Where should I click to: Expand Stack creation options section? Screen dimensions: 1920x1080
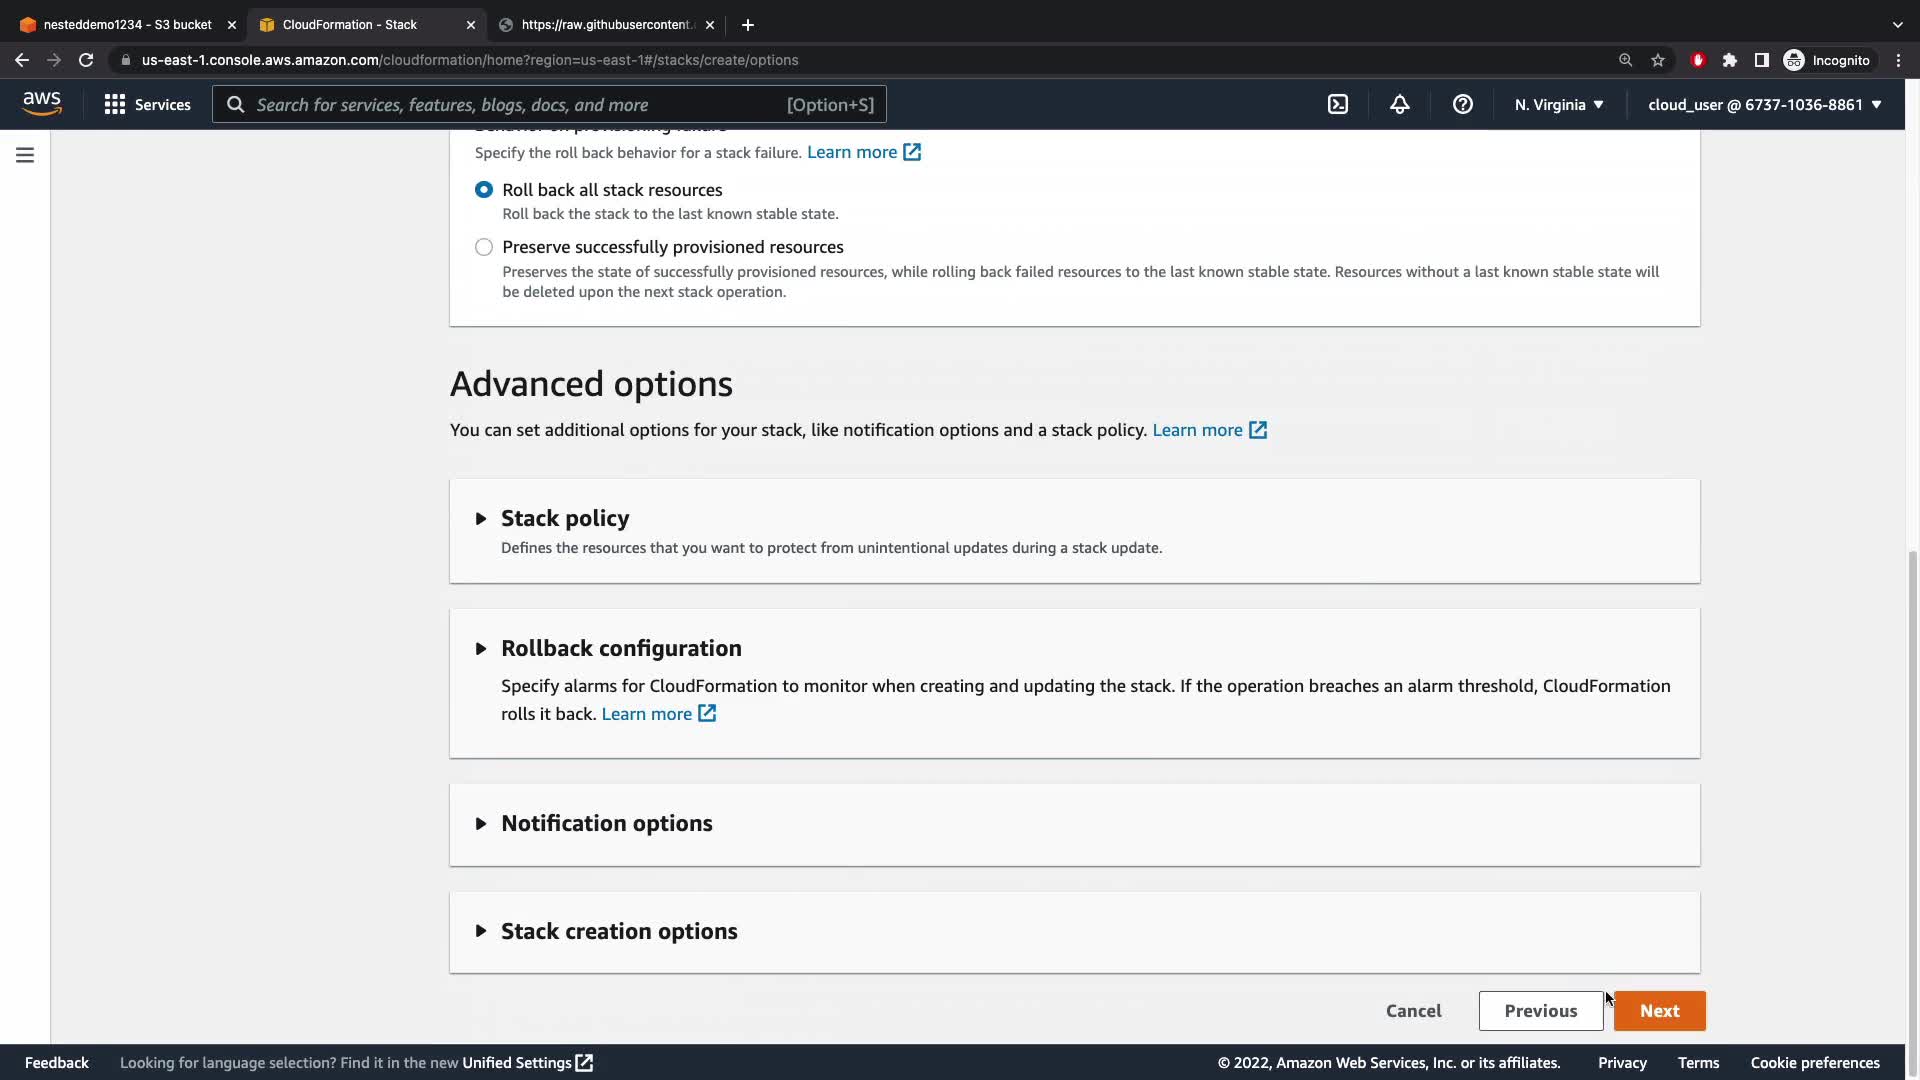coord(618,931)
